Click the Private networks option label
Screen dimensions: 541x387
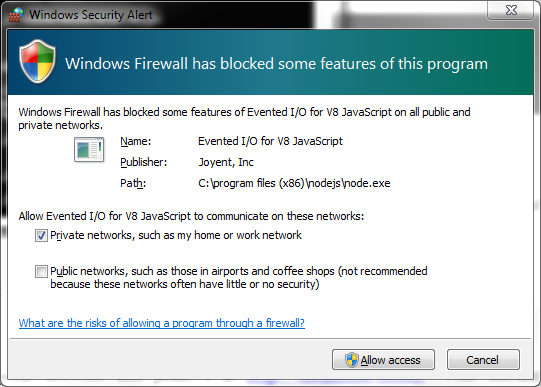176,235
